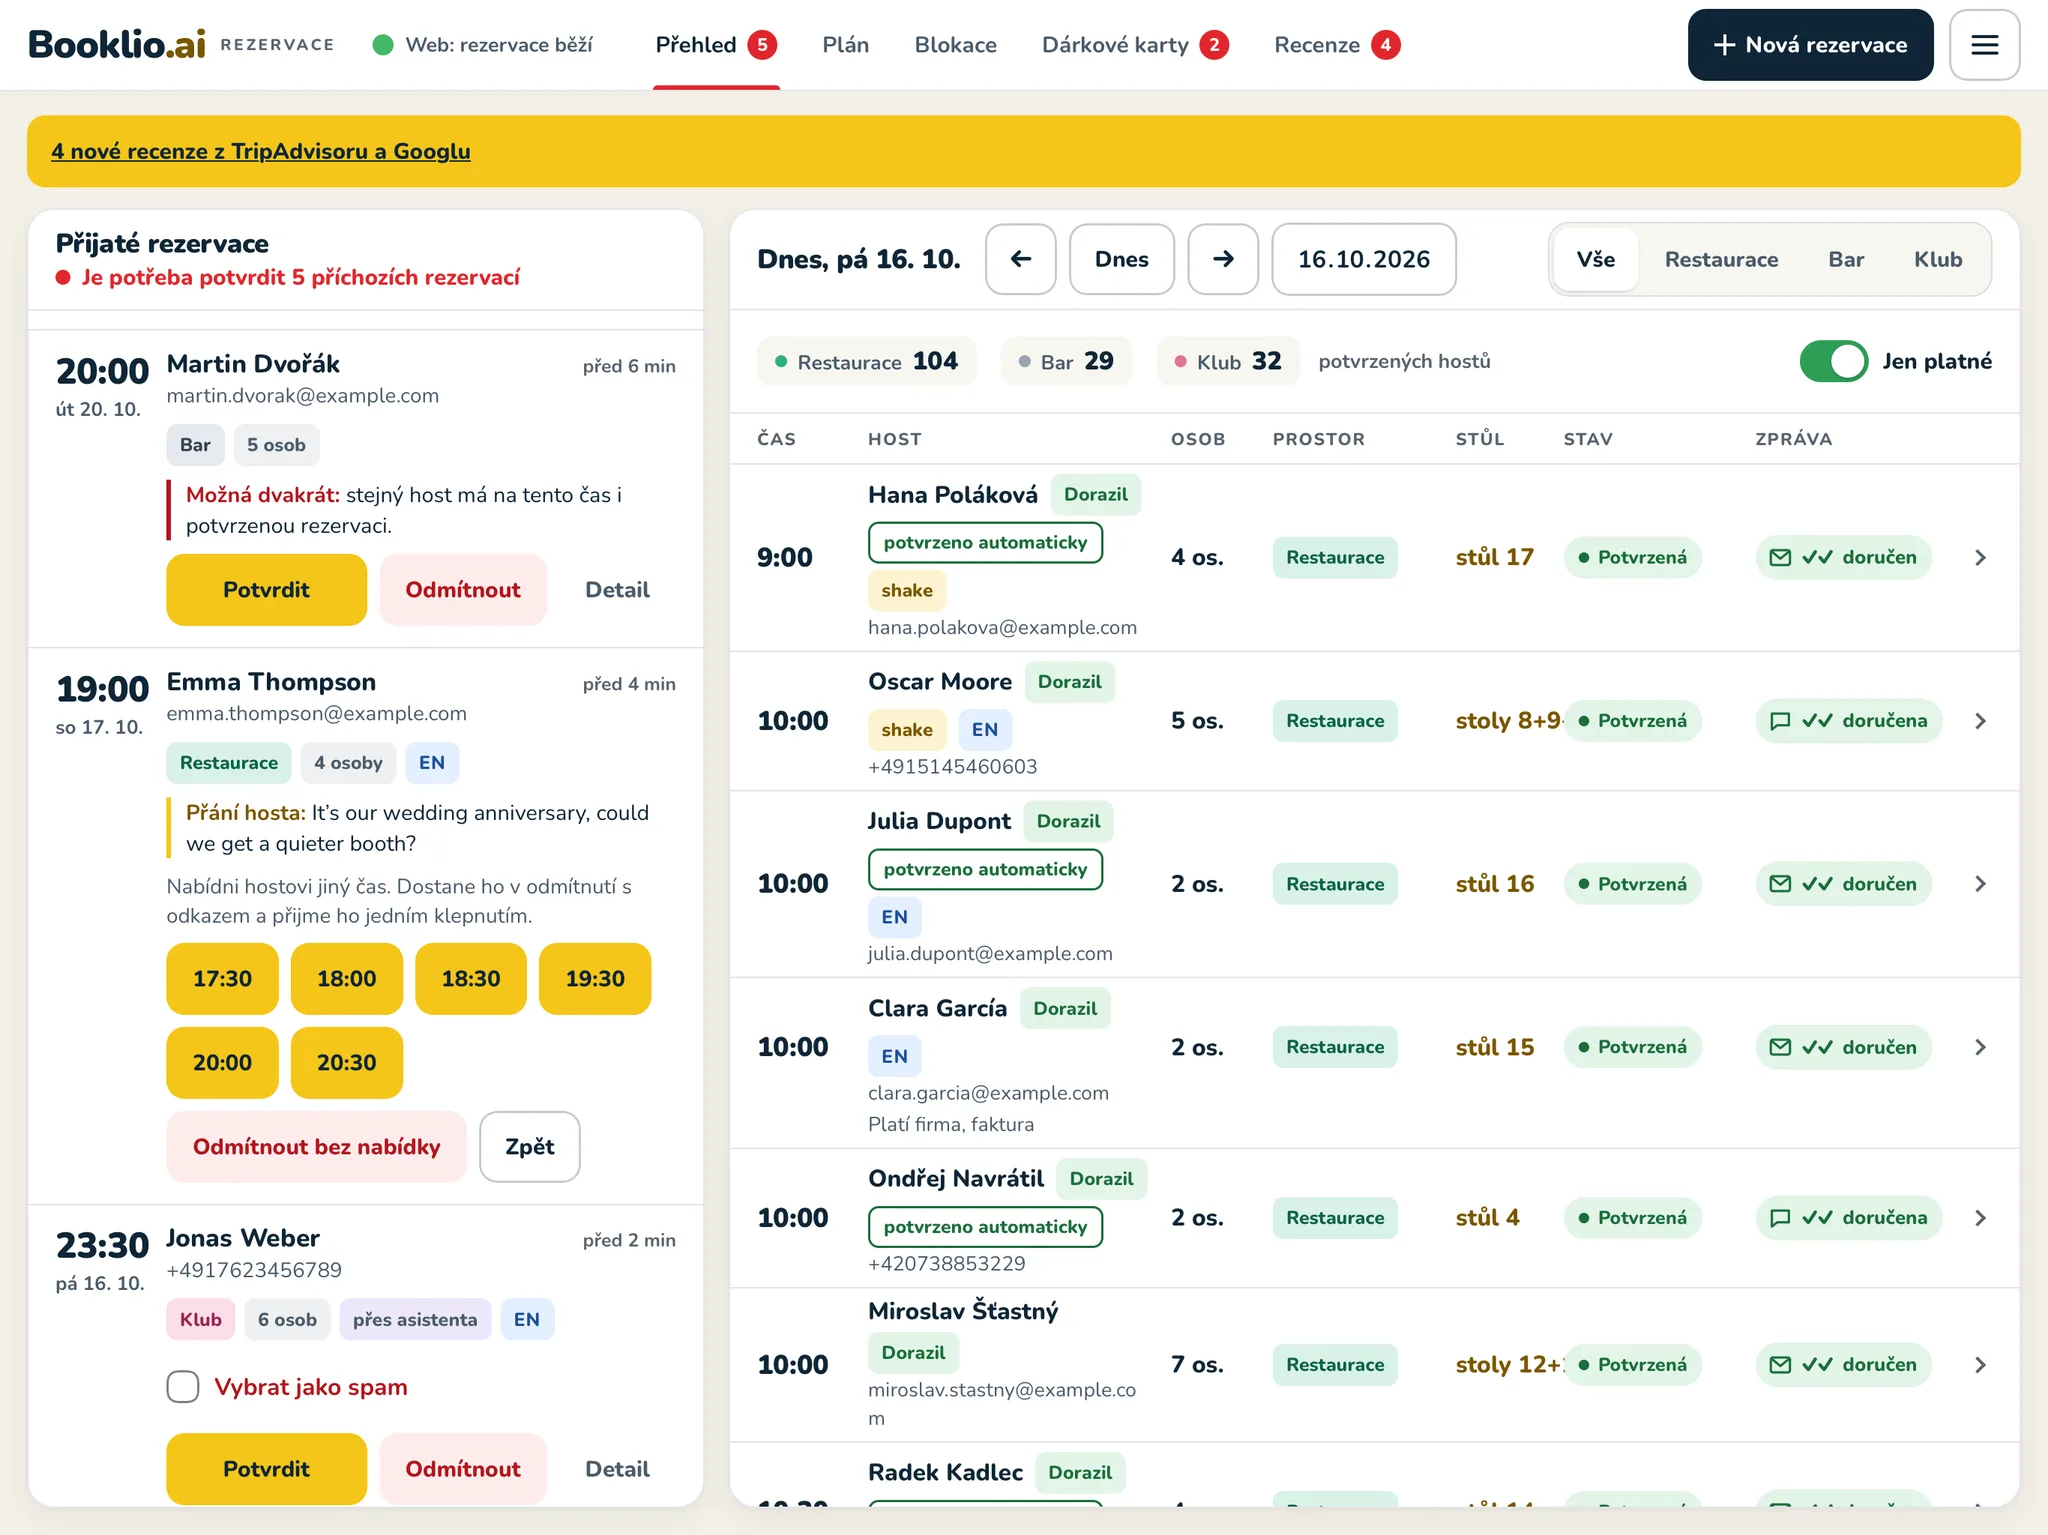Click envelope icon in Julia Dupont message
2048x1535 pixels.
[x=1780, y=884]
